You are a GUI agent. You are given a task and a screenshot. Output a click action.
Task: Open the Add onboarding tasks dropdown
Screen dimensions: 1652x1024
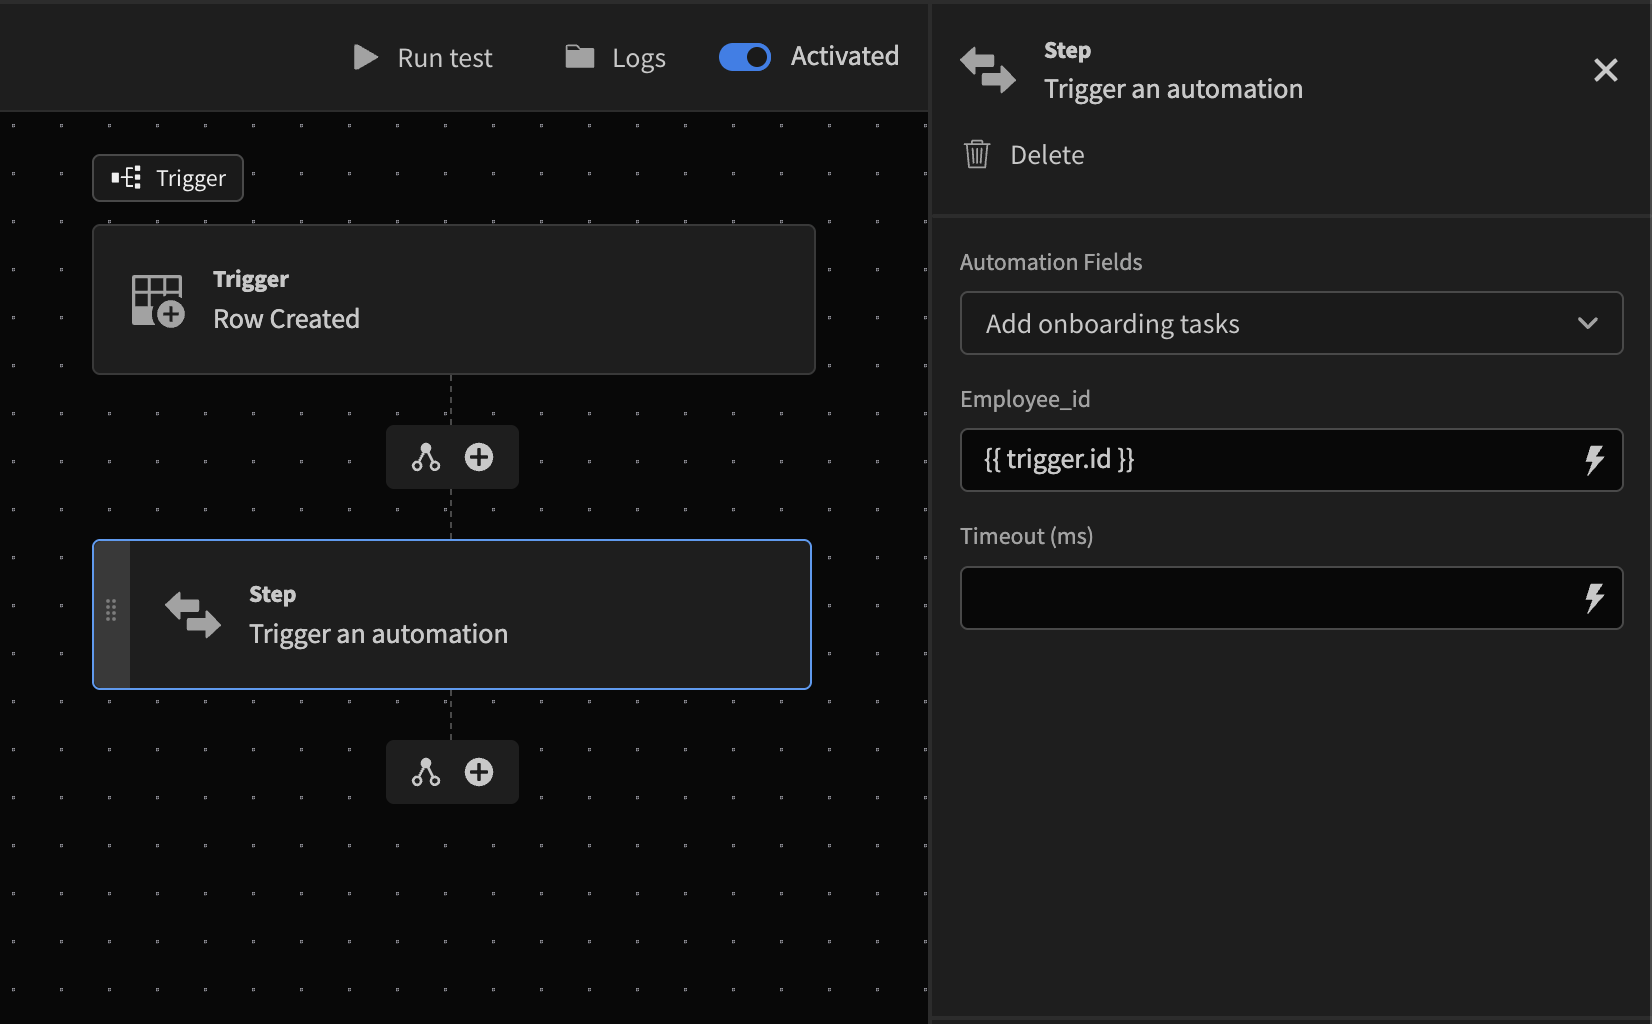[x=1291, y=323]
